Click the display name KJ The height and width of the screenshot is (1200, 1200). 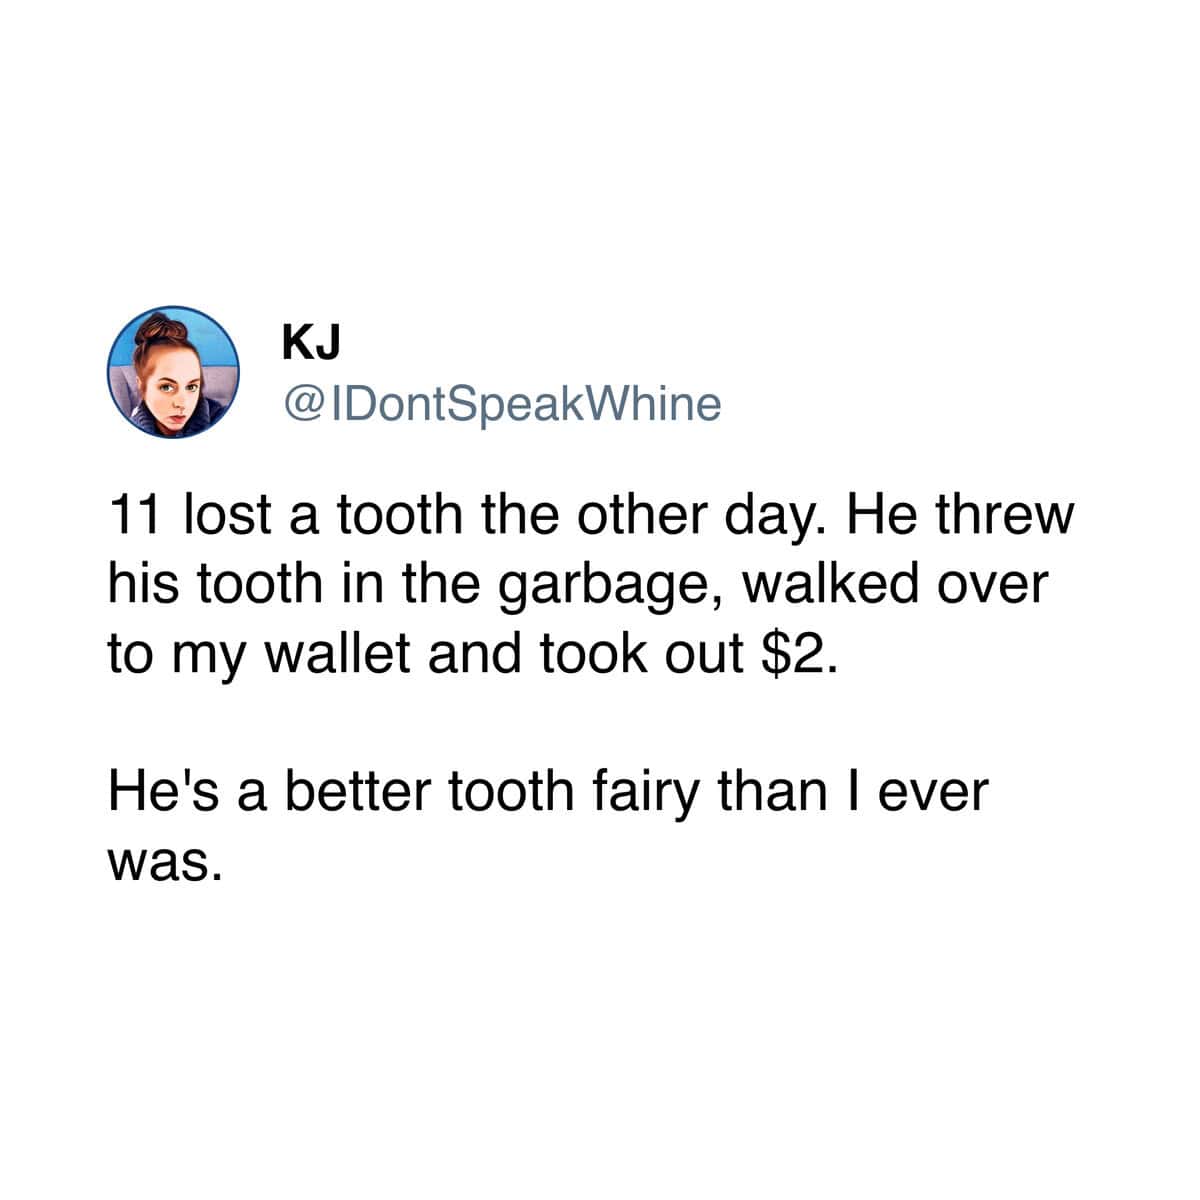pos(311,344)
